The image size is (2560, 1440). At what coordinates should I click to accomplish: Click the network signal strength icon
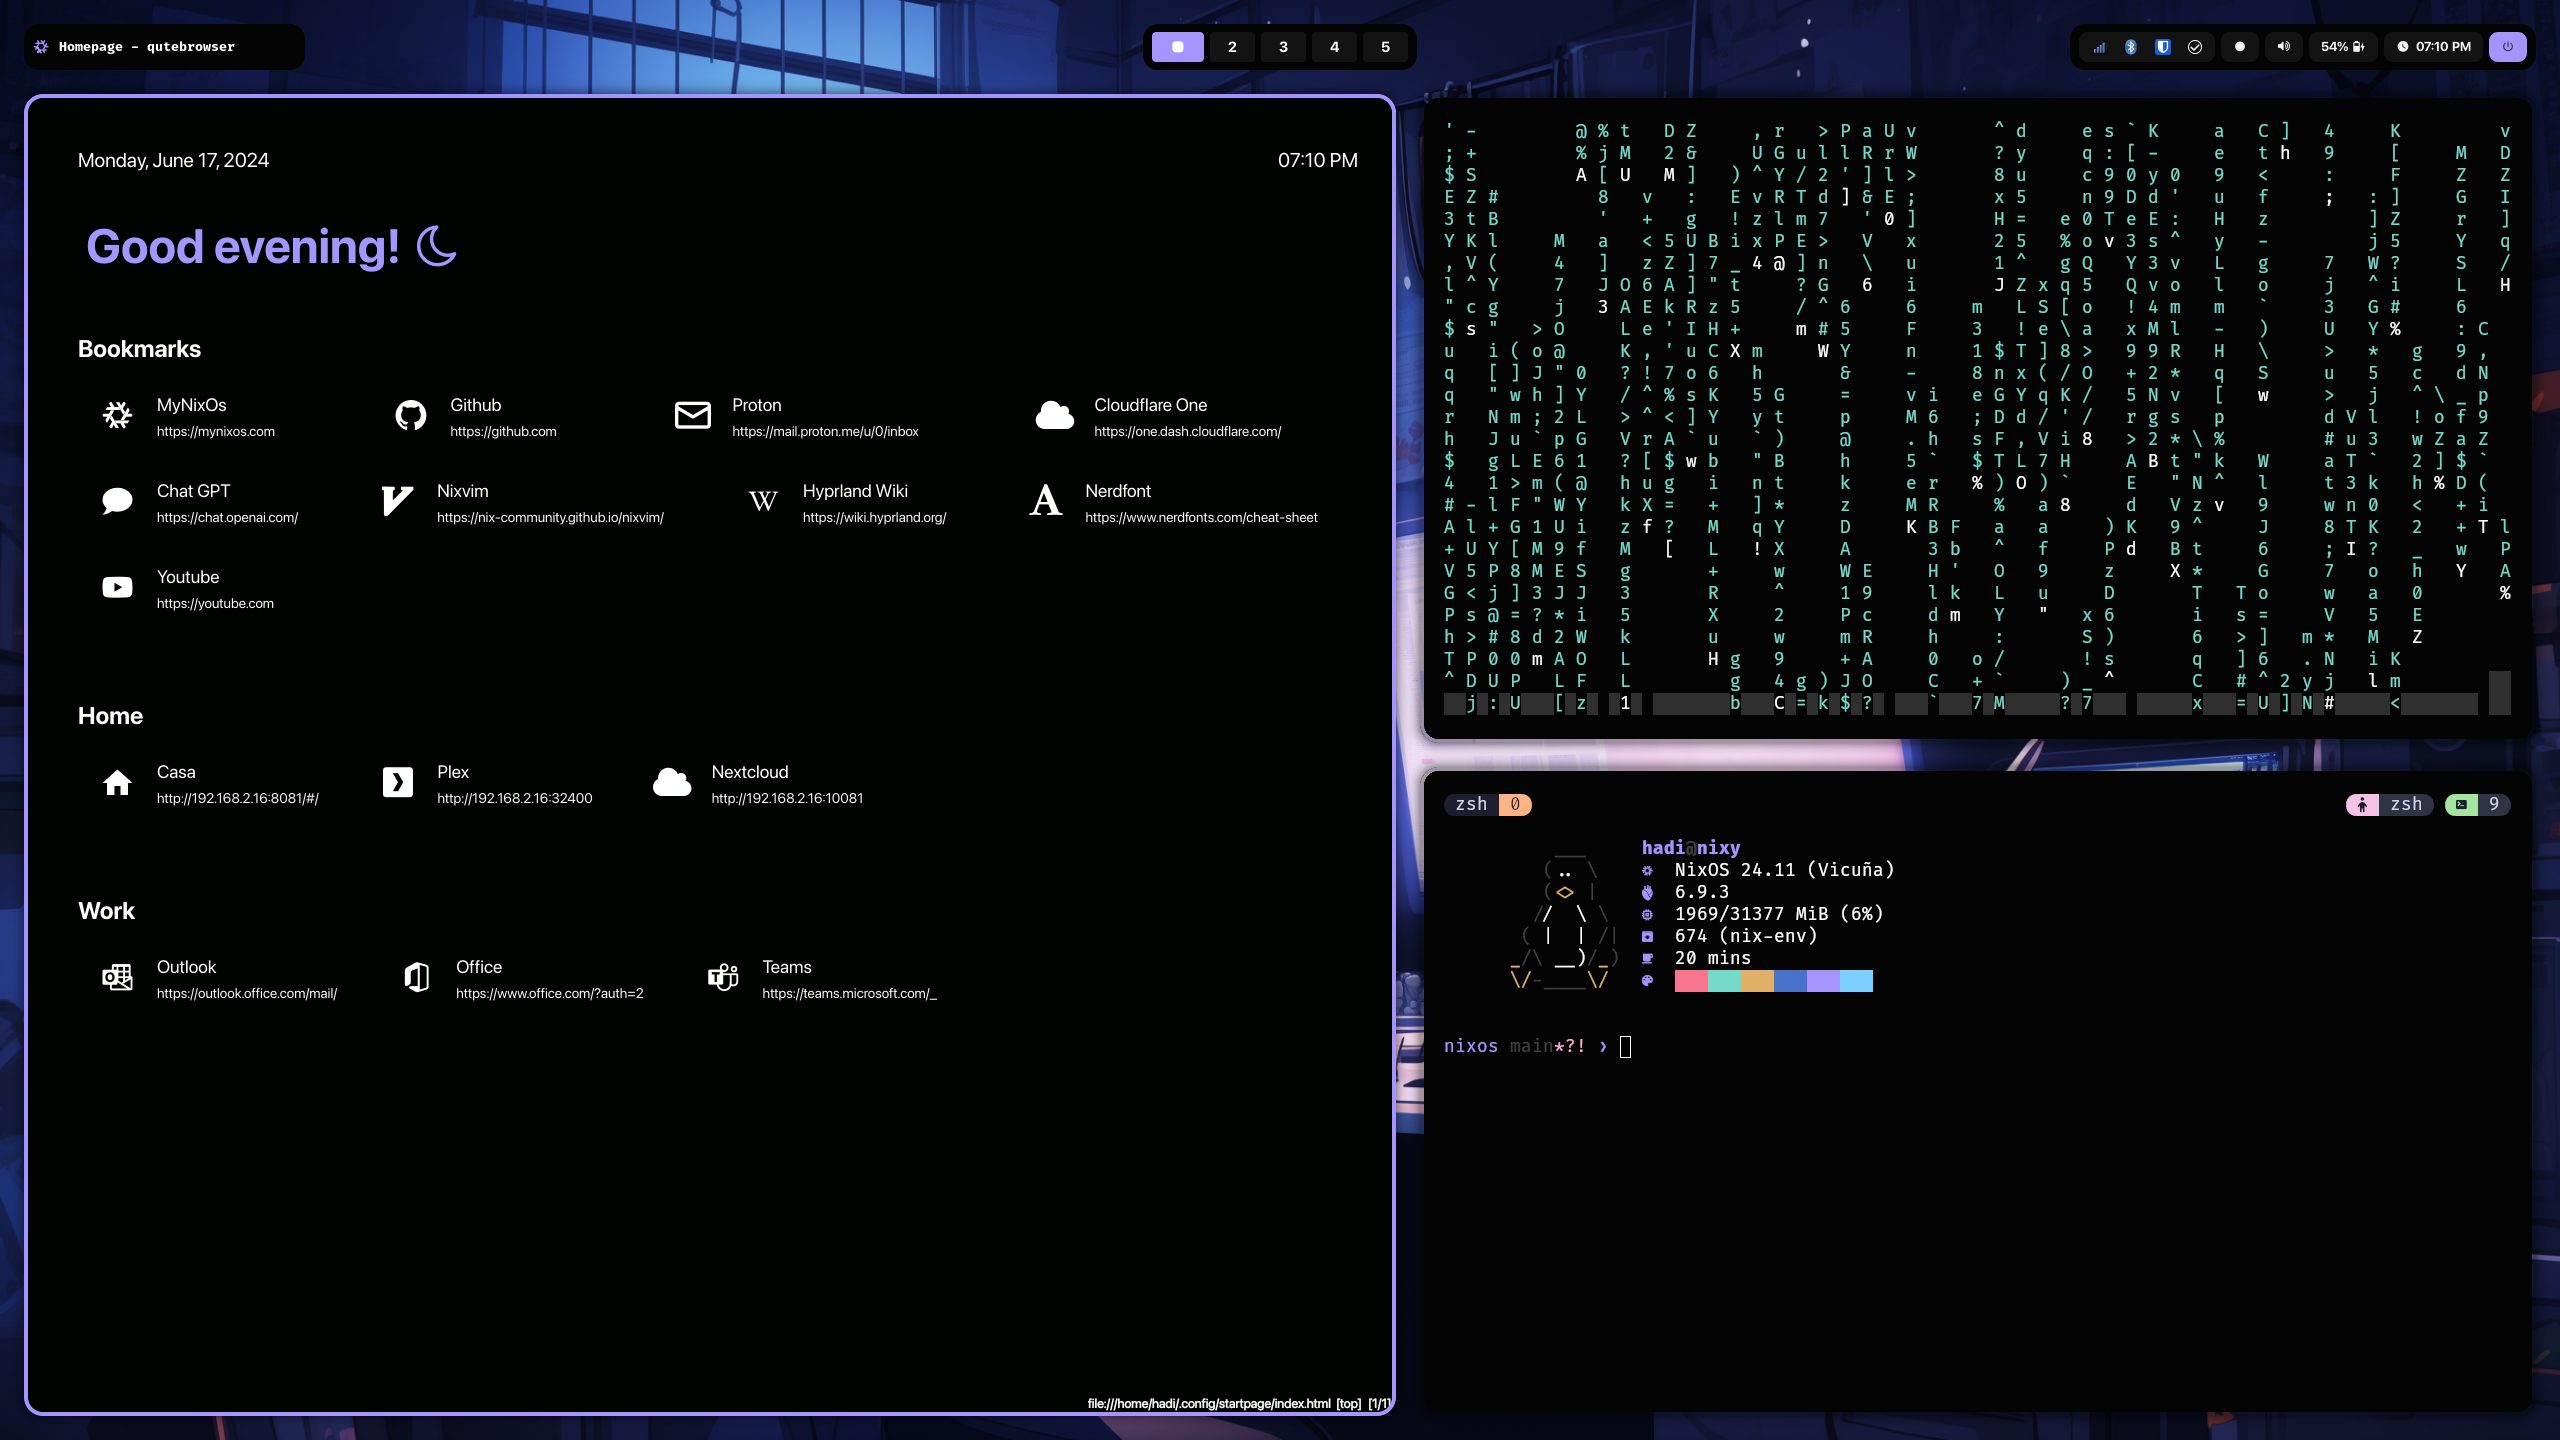2099,47
